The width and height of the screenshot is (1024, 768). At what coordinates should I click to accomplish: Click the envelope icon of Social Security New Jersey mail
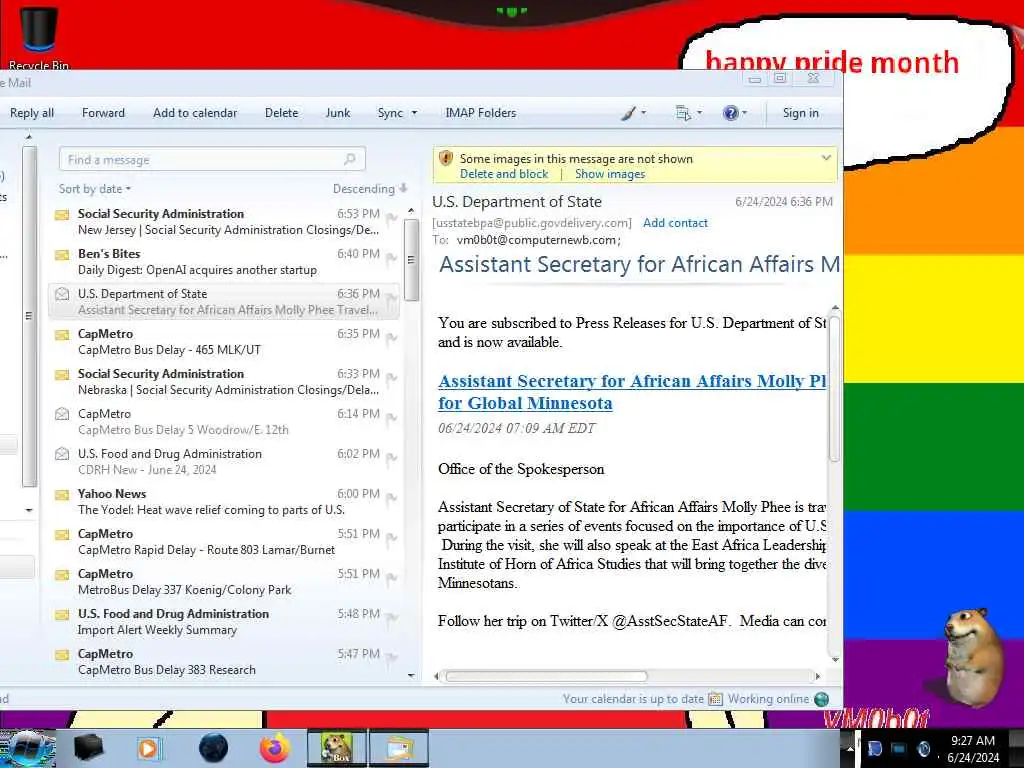pyautogui.click(x=62, y=214)
